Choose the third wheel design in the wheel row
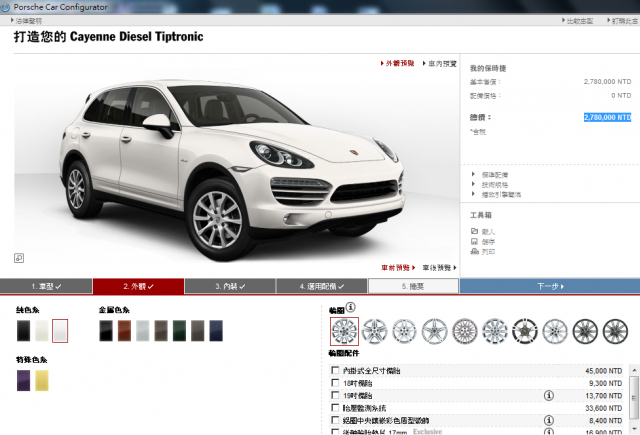This screenshot has height=435, width=640. pyautogui.click(x=404, y=331)
